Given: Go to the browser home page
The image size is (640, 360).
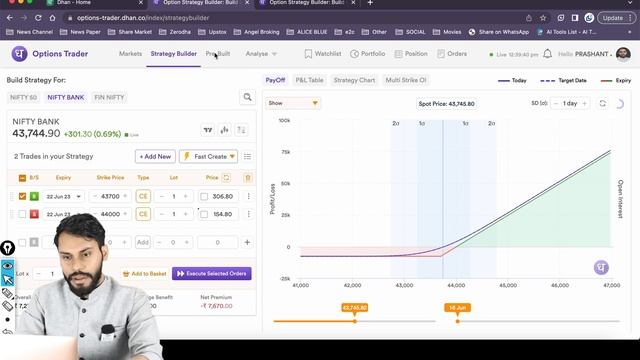Looking at the screenshot, I should (x=52, y=18).
